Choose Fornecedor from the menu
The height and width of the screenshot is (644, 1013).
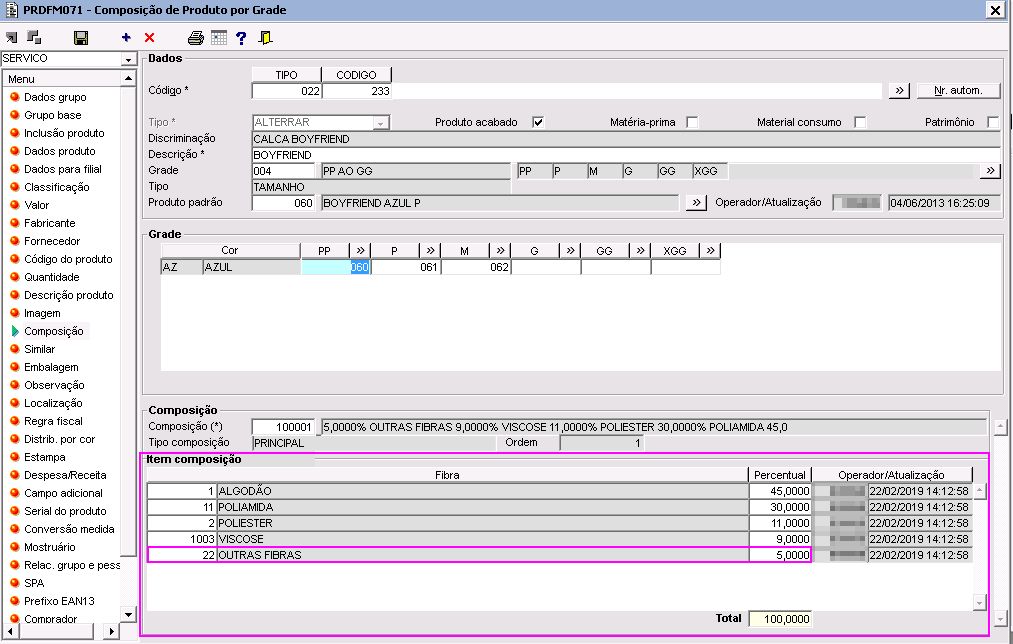click(52, 242)
